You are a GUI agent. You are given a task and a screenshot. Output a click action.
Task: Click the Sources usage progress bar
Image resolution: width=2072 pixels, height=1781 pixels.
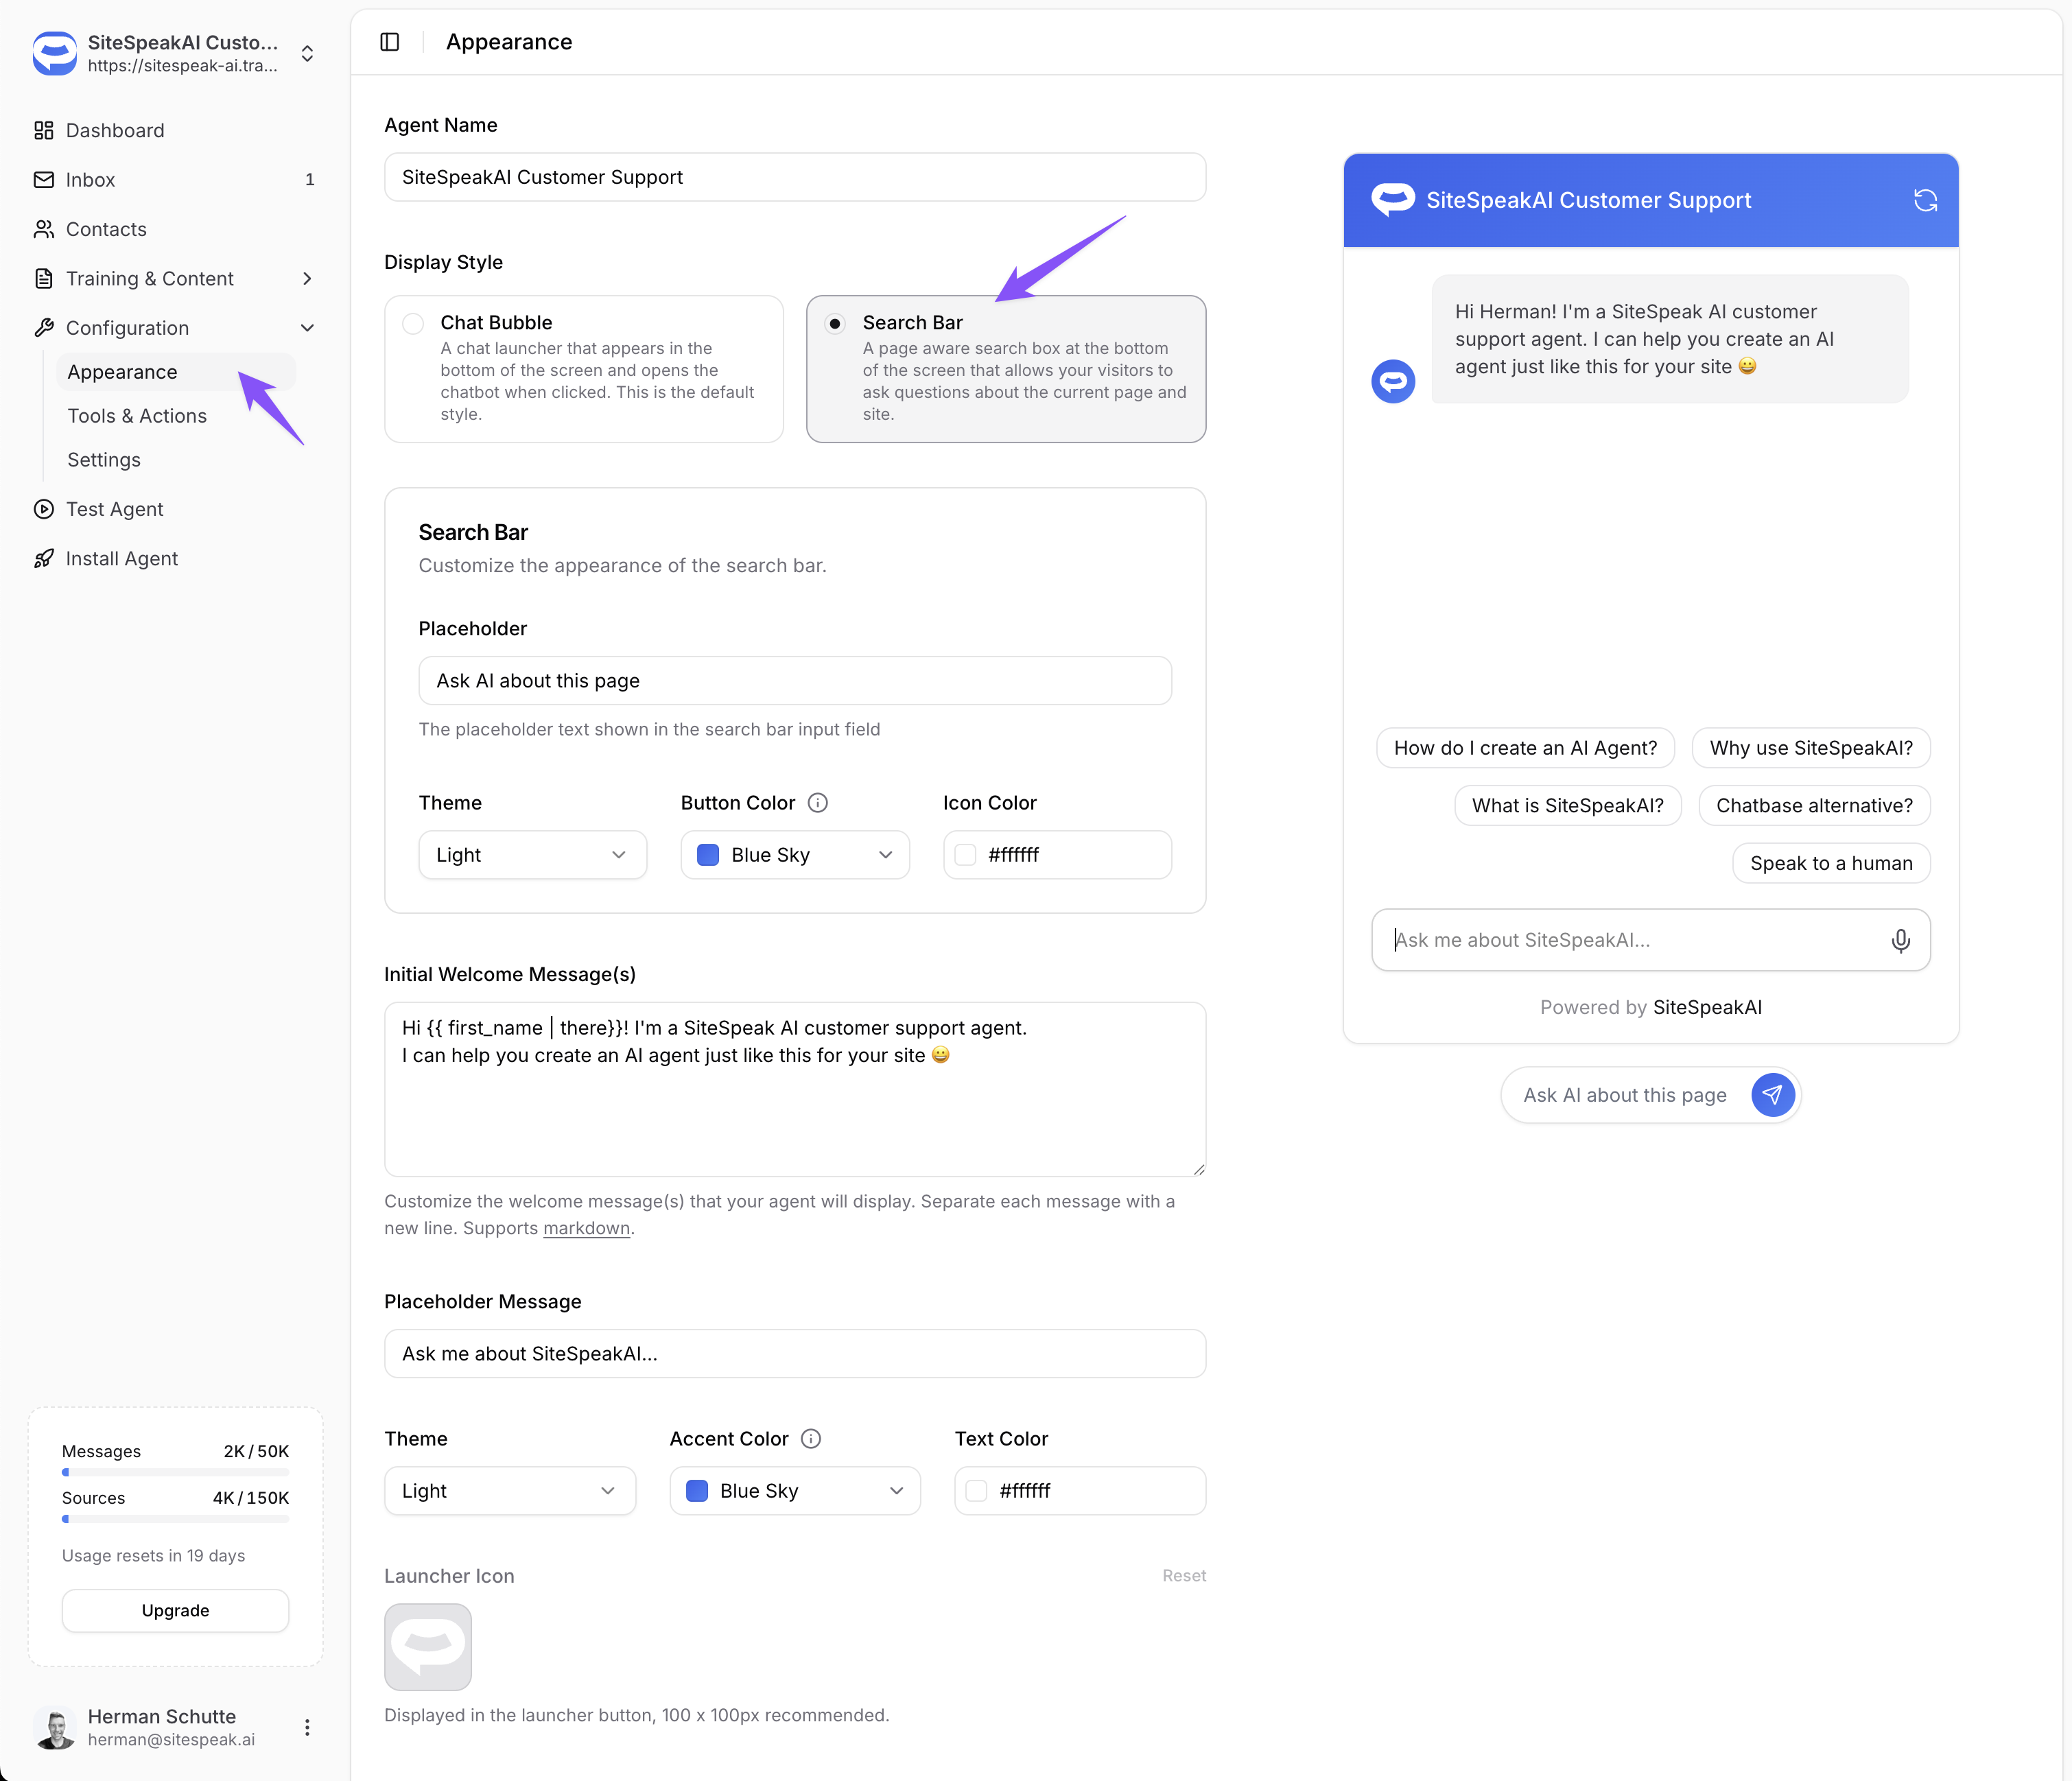(x=175, y=1519)
